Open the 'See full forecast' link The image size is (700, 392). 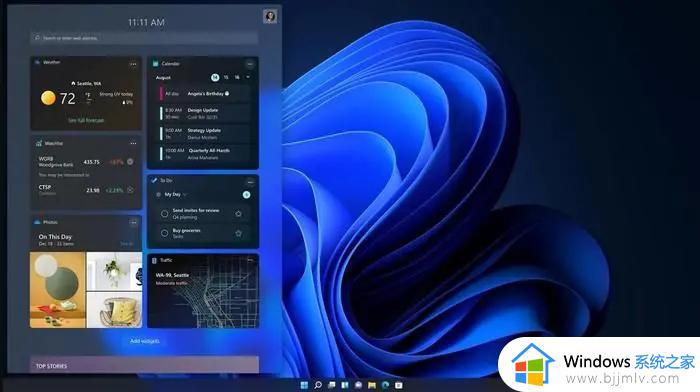[x=86, y=121]
